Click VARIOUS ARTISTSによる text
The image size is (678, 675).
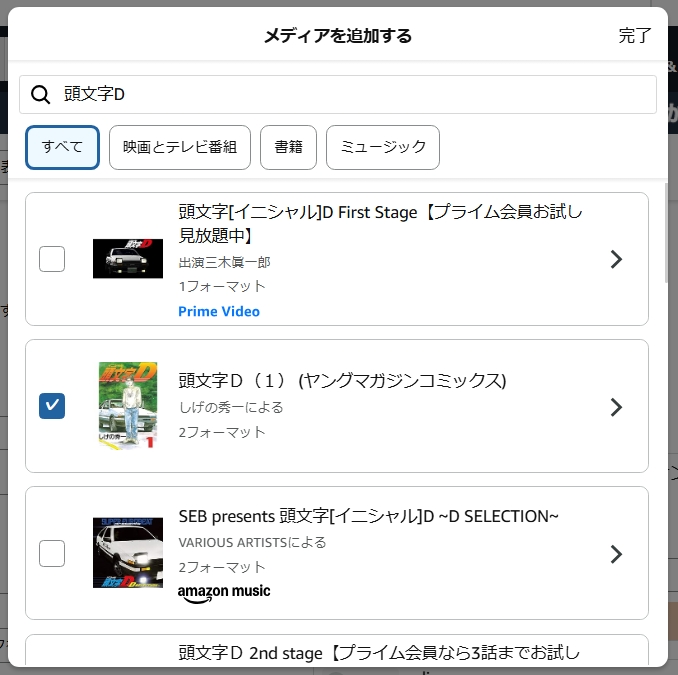(x=252, y=542)
